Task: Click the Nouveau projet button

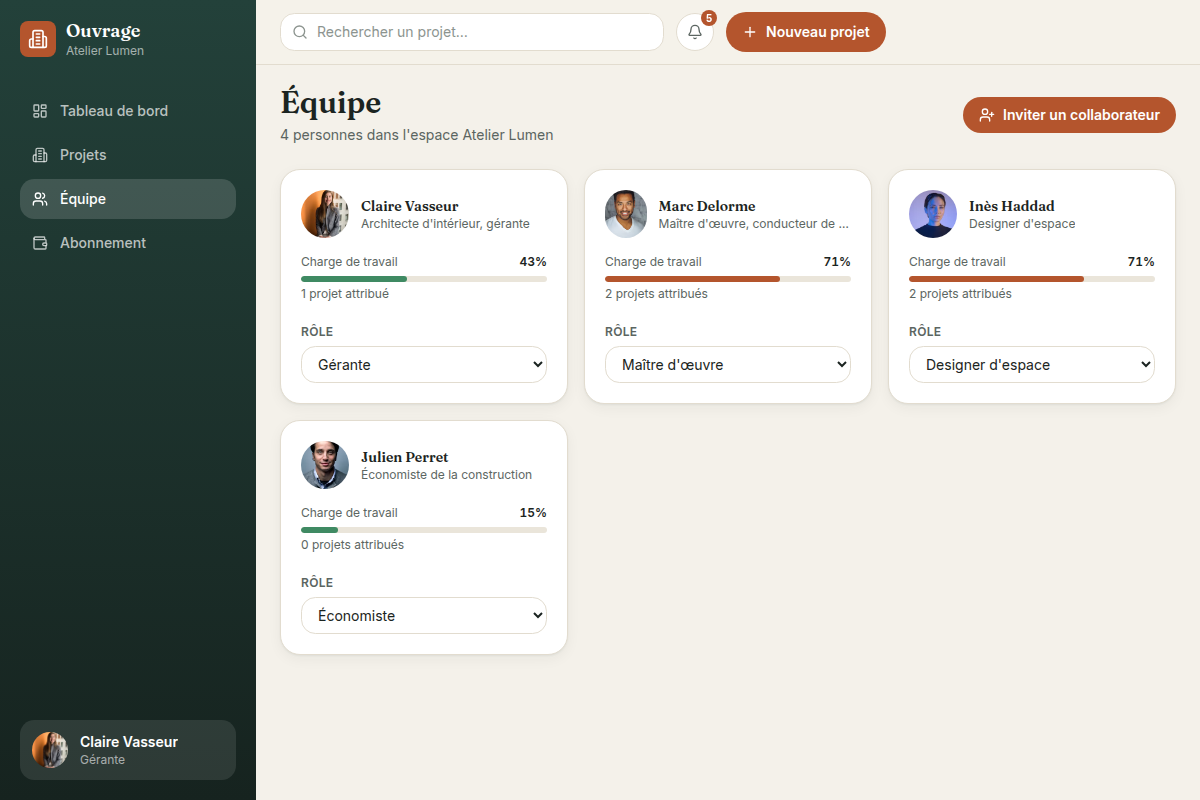Action: [806, 32]
